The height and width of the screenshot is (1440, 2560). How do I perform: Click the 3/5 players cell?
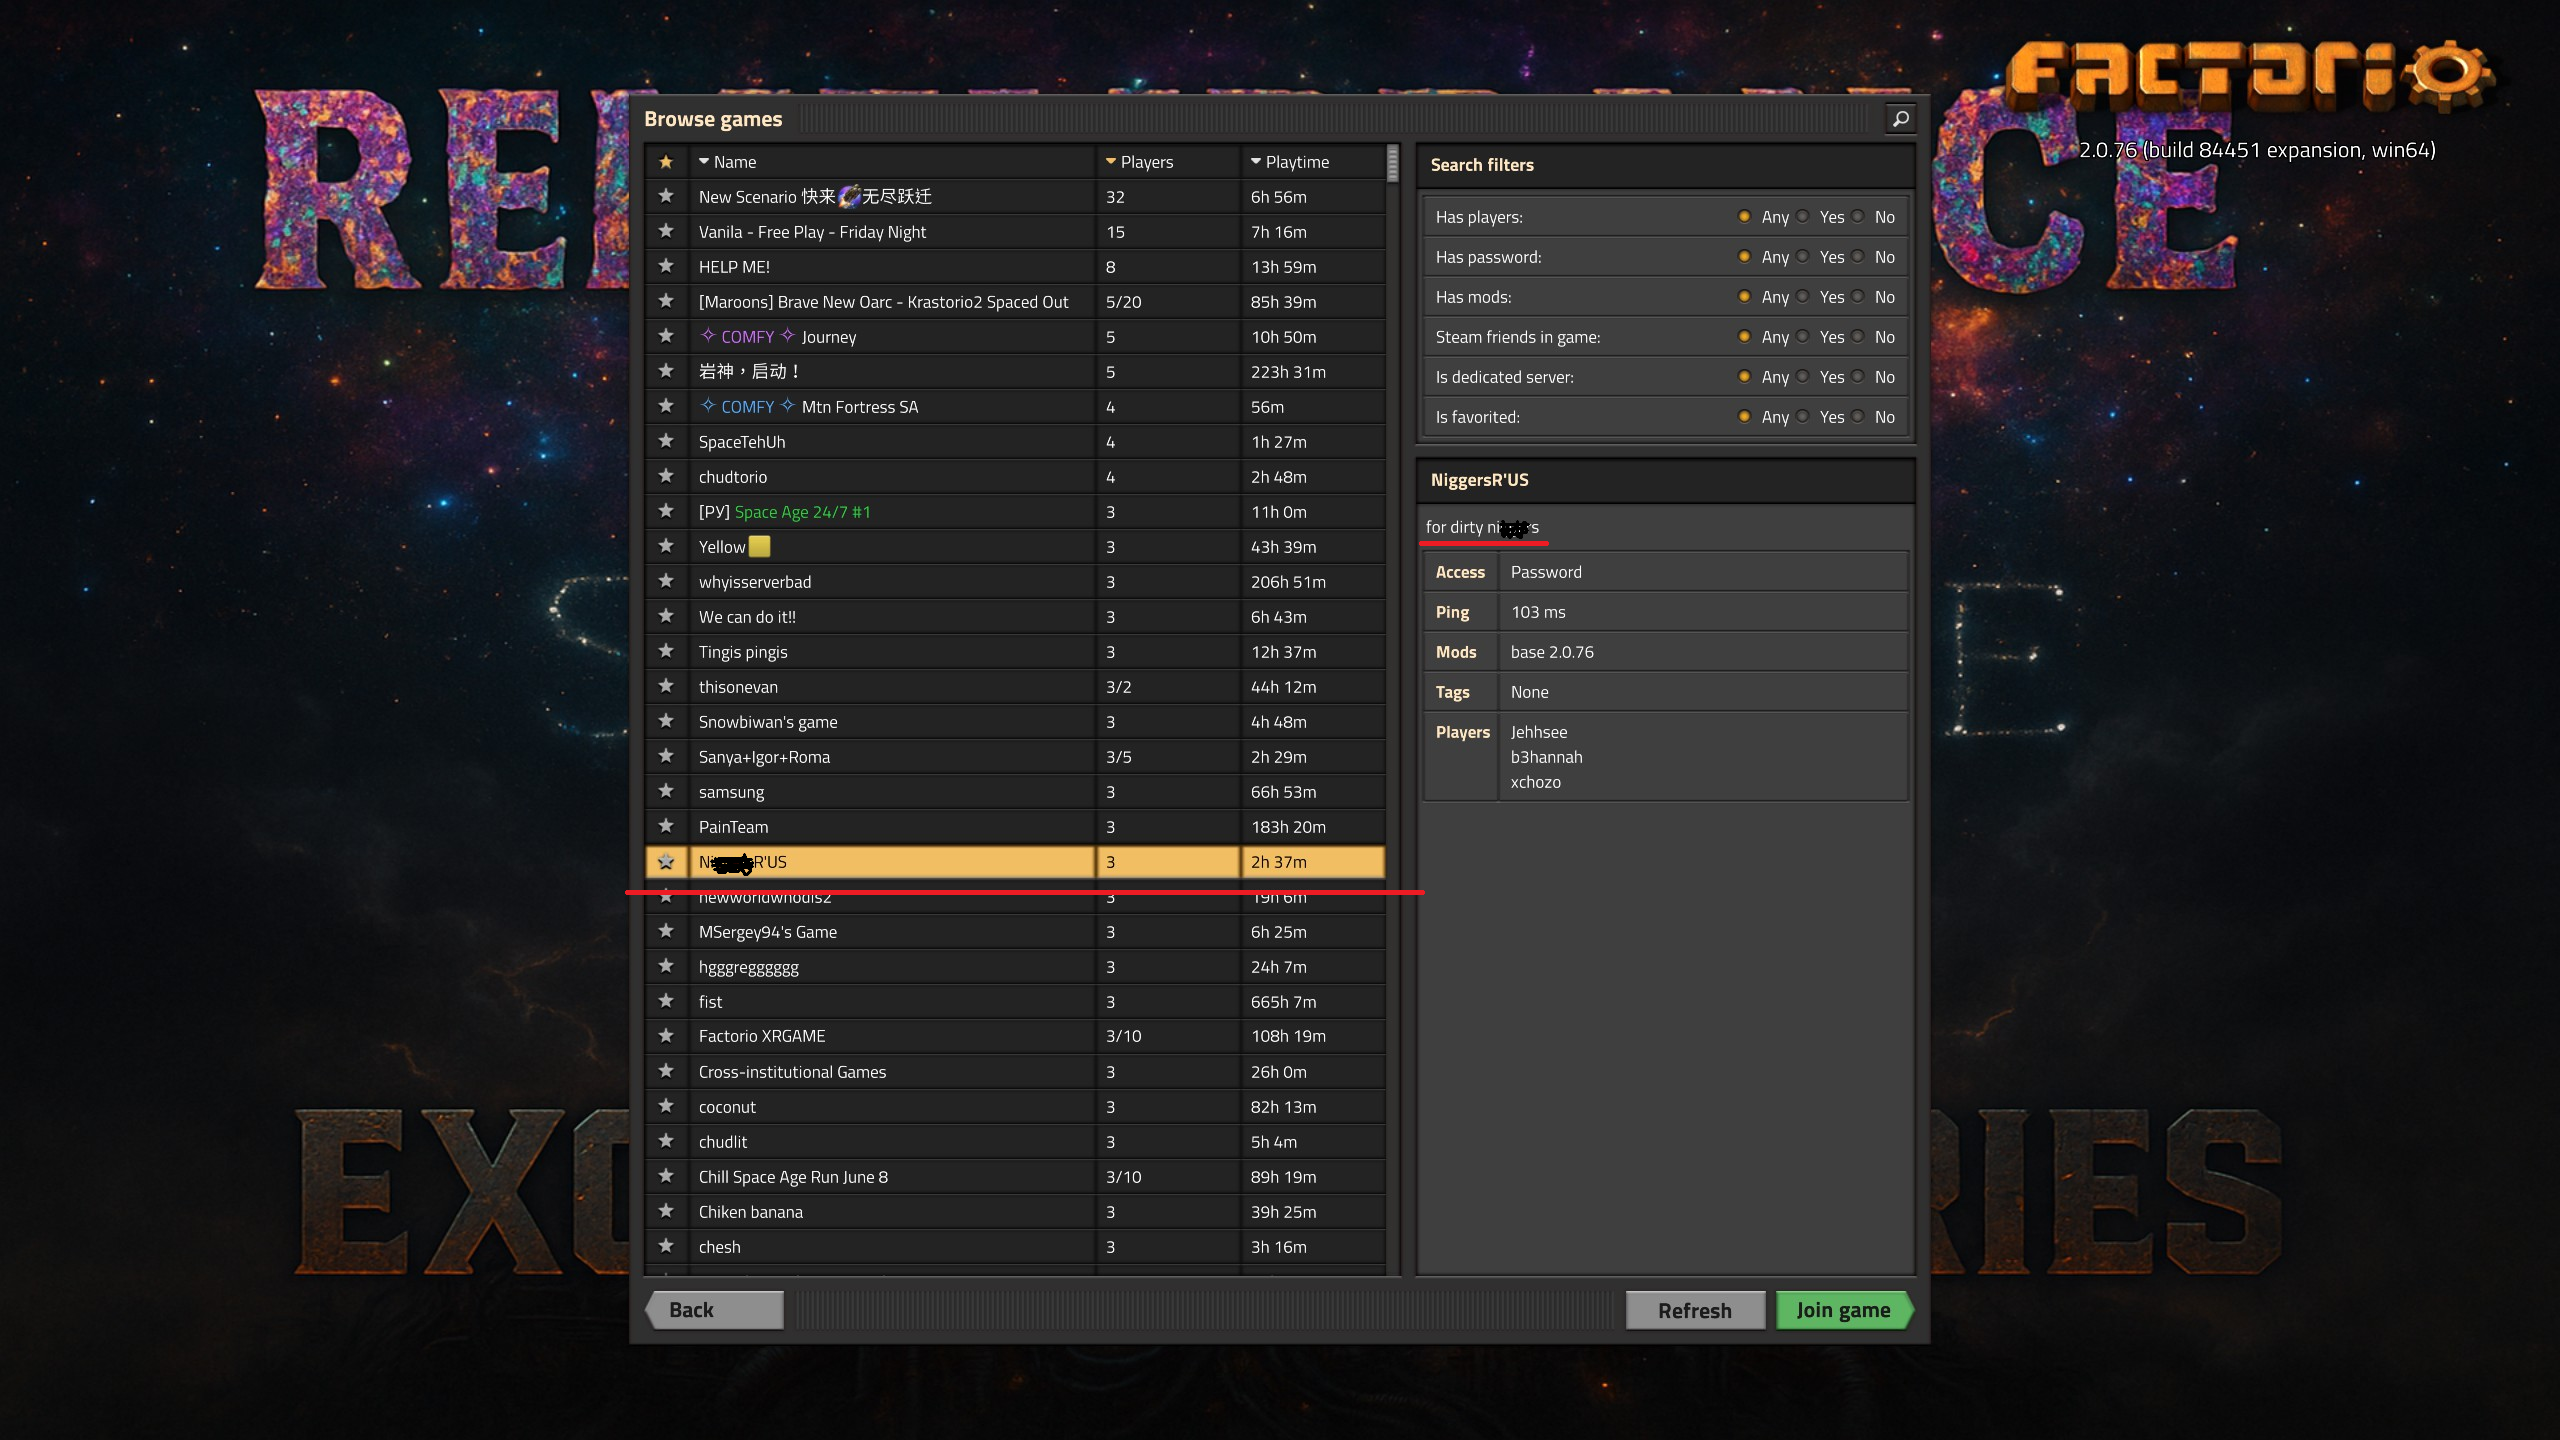click(x=1167, y=757)
